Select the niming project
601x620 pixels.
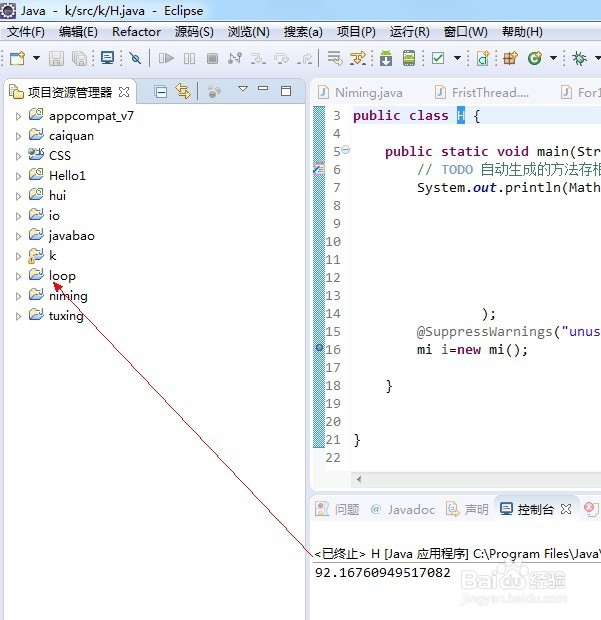click(68, 296)
